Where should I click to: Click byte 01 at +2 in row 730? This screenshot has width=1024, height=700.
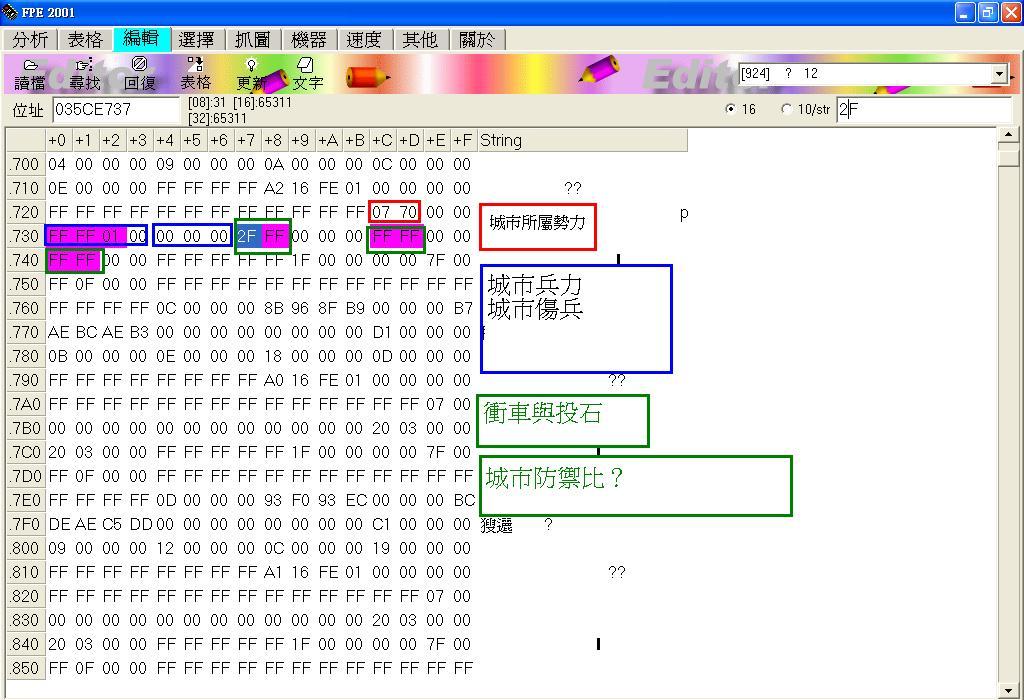[111, 236]
